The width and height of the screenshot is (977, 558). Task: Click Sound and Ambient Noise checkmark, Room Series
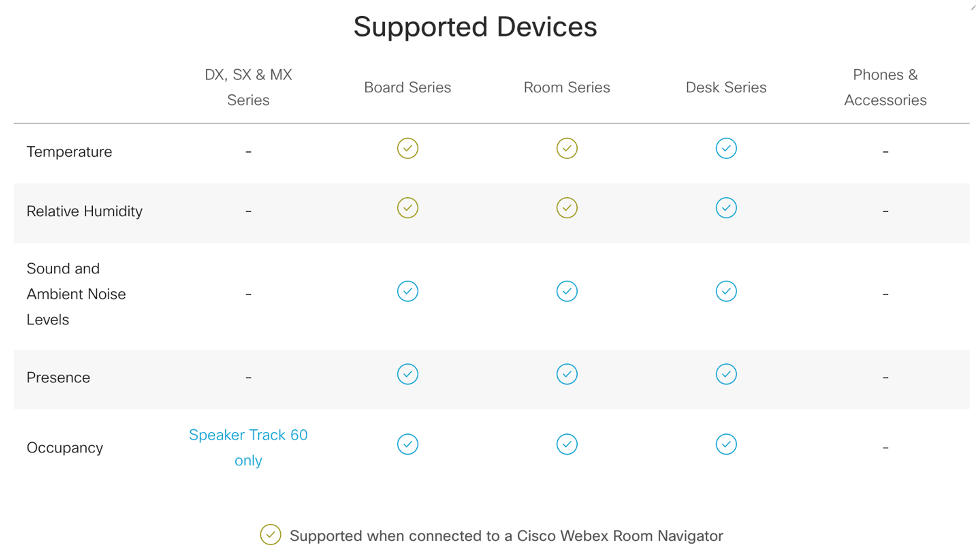click(x=567, y=291)
